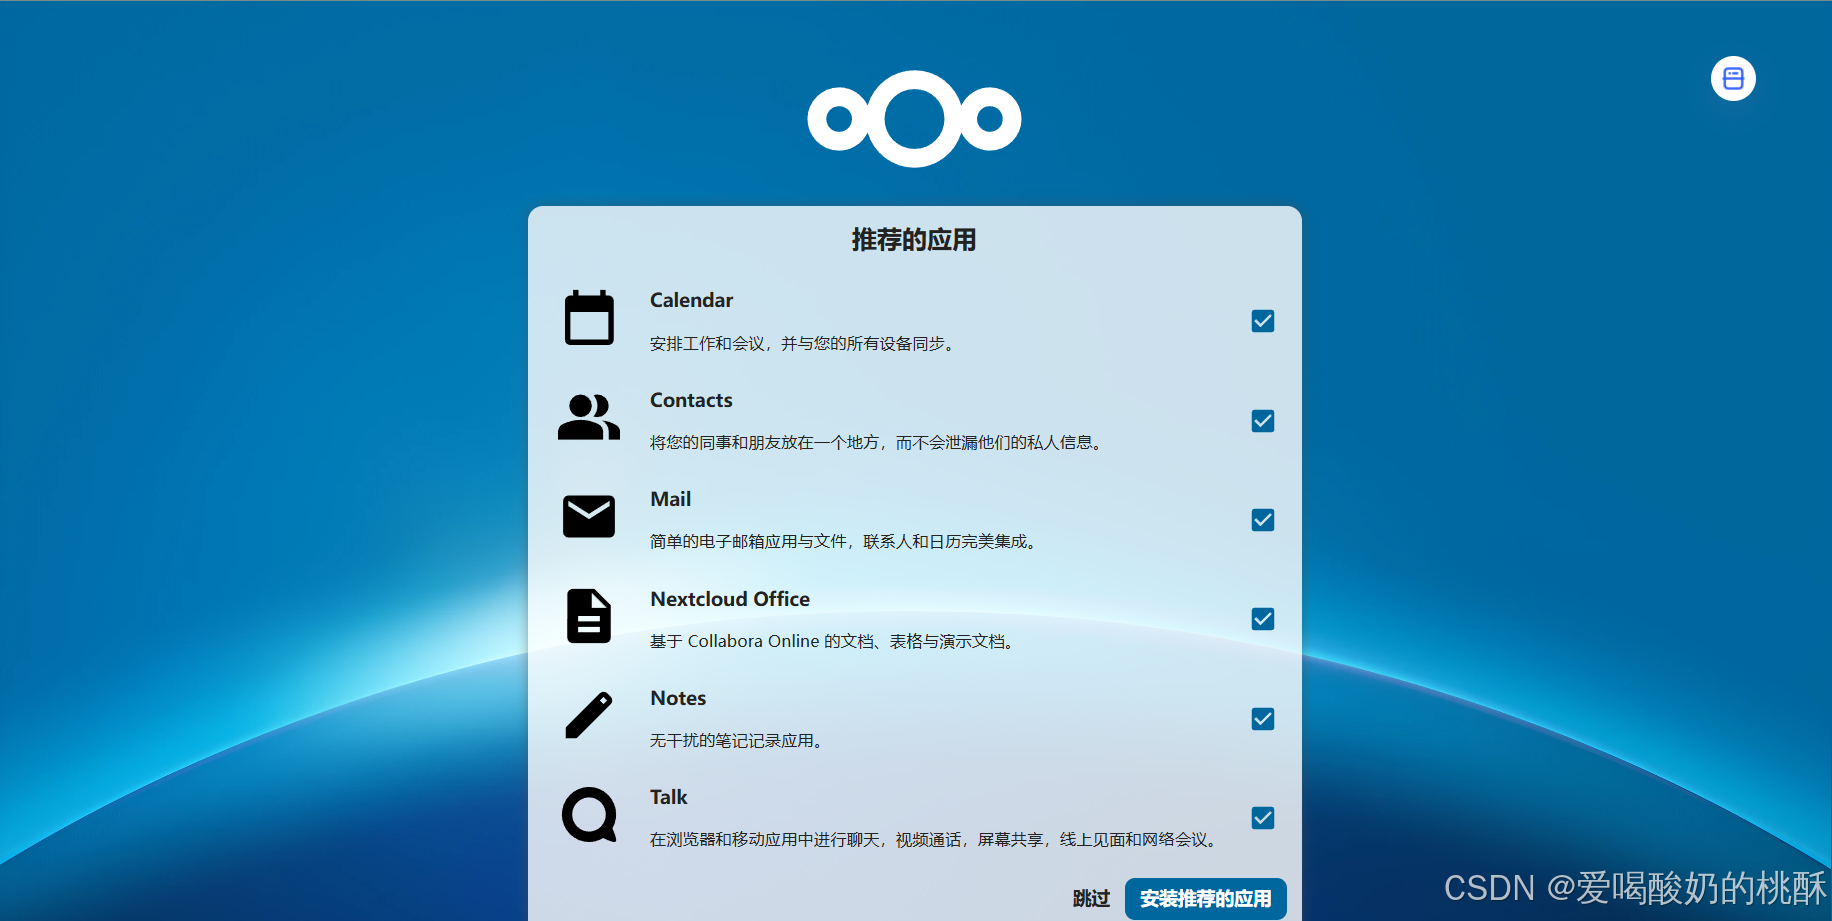Click the Mail envelope icon
Image resolution: width=1832 pixels, height=921 pixels.
tap(588, 516)
